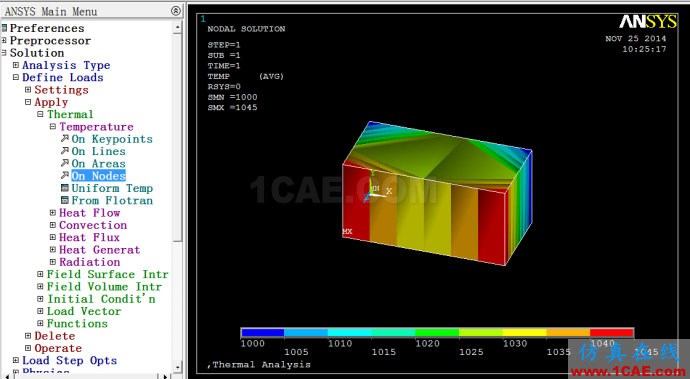Click the On Nodes arrow icon

(65, 176)
